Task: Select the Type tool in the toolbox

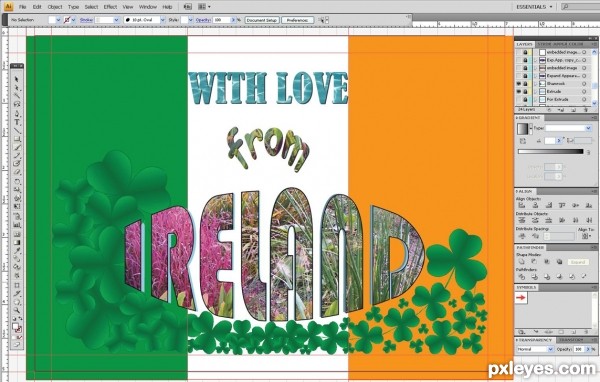Action: pos(17,122)
